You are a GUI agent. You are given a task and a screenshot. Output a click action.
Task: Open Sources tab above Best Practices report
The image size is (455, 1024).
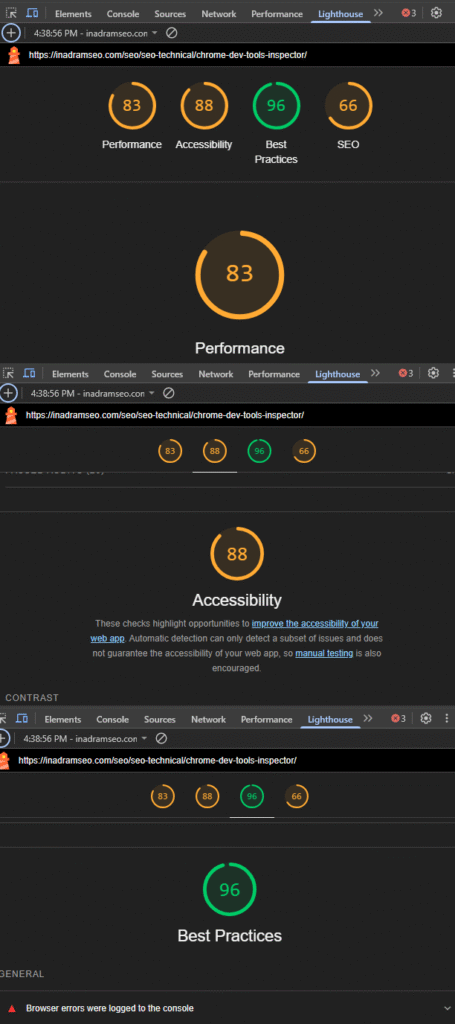(x=160, y=720)
